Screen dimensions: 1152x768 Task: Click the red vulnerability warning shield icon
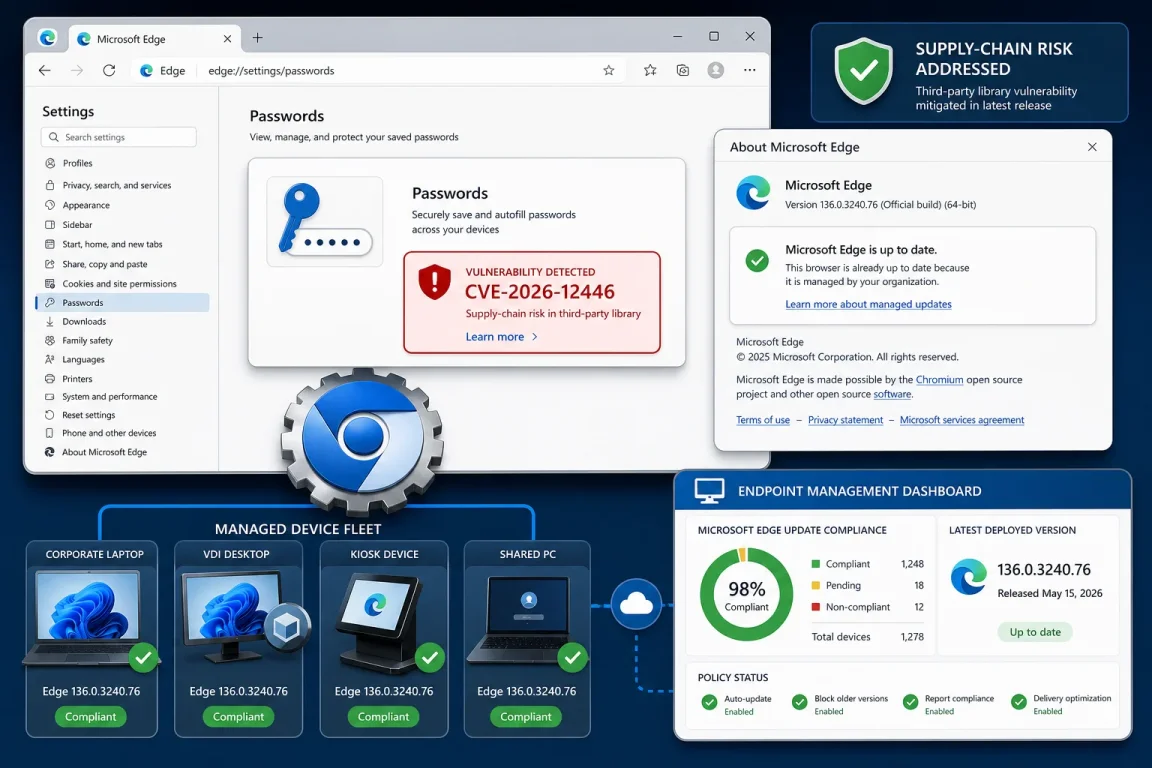pos(434,282)
